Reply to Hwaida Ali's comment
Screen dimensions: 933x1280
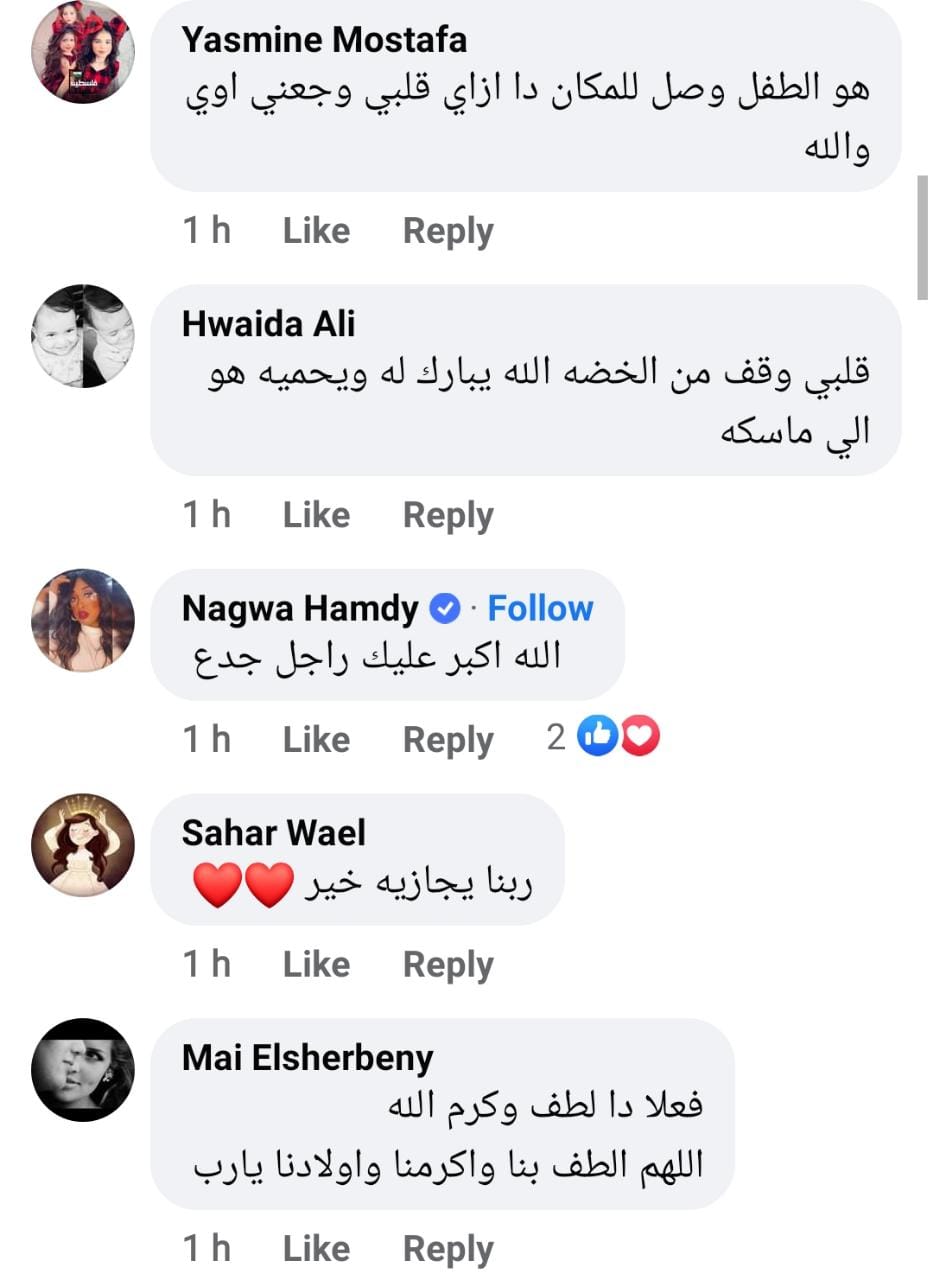click(448, 515)
